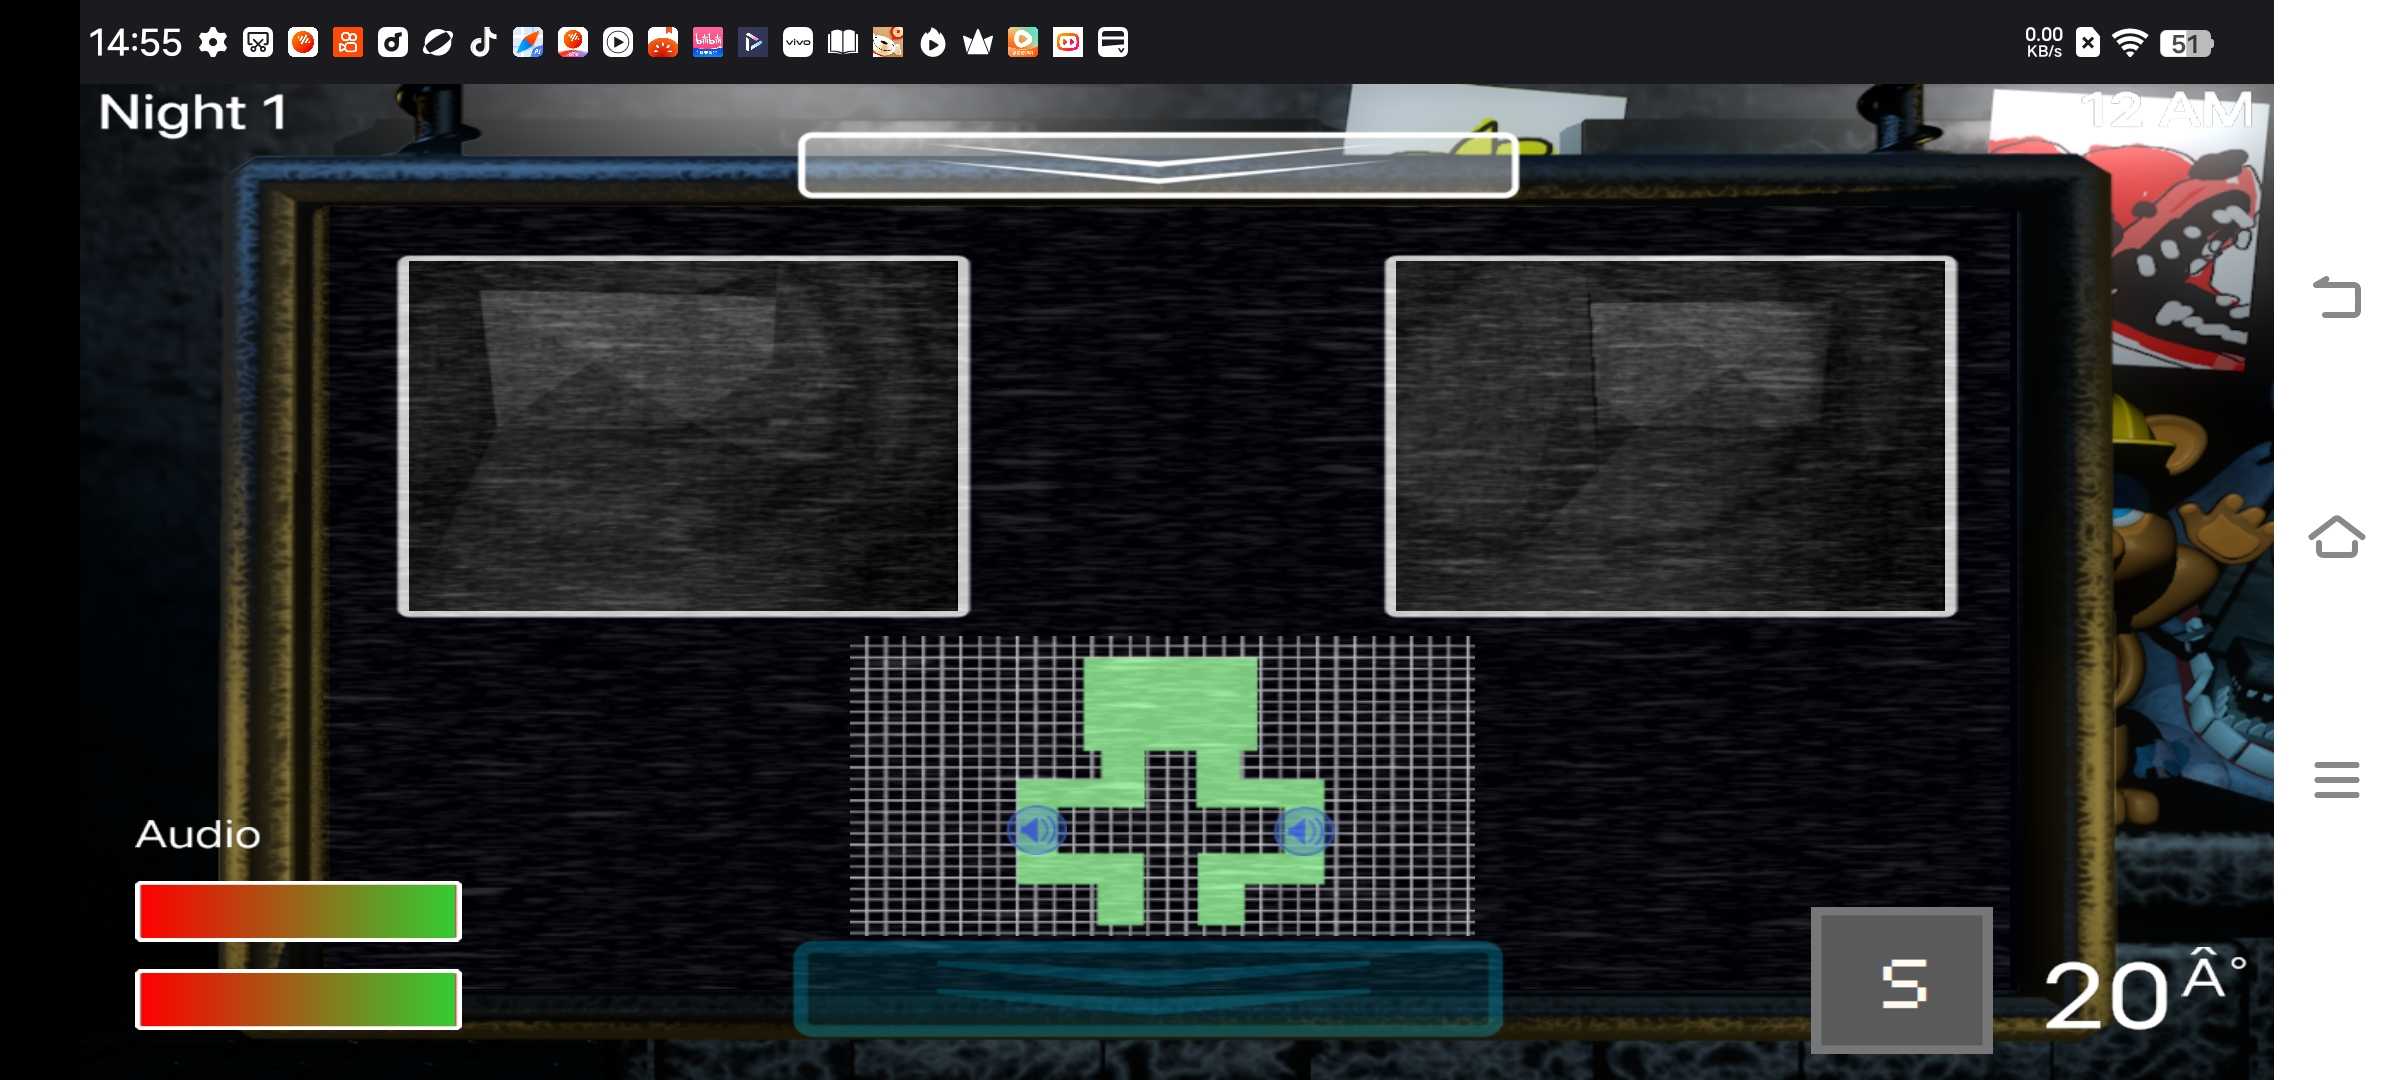The width and height of the screenshot is (2400, 1080).
Task: Tap the left audio lure speaker icon
Action: coord(1036,830)
